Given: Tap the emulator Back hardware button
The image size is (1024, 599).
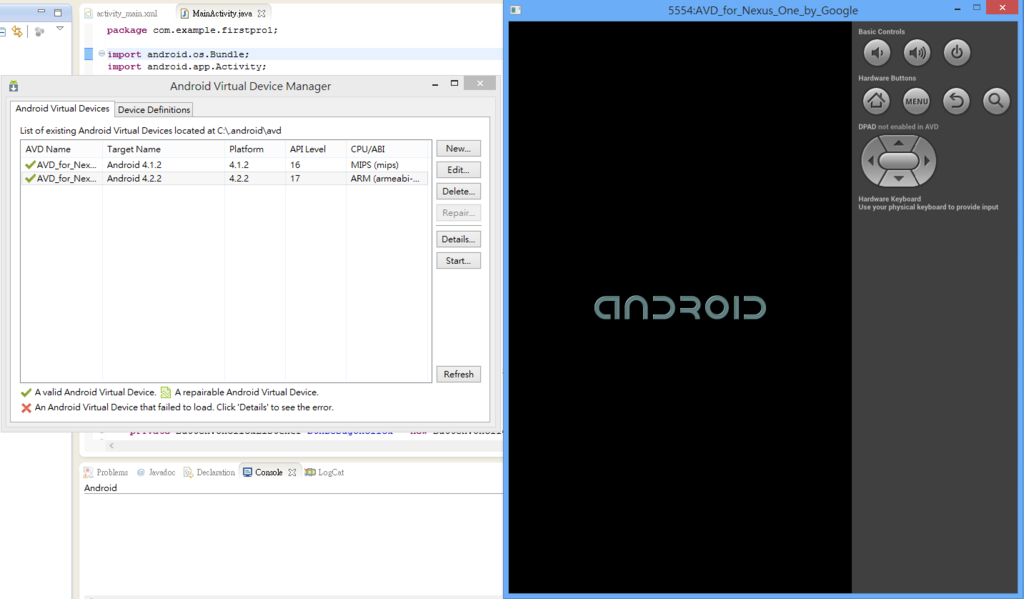Looking at the screenshot, I should click(956, 101).
